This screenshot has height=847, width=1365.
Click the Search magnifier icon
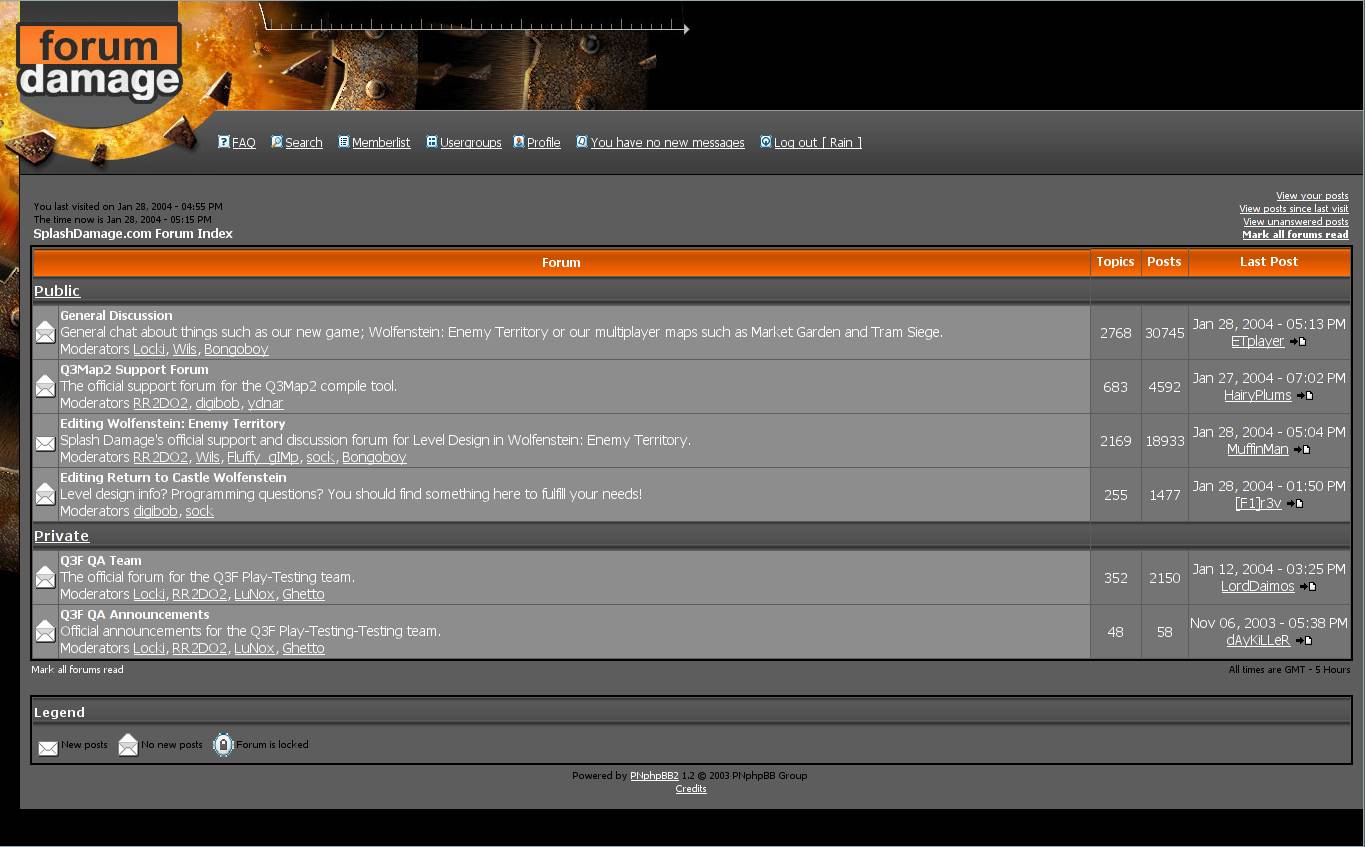277,142
